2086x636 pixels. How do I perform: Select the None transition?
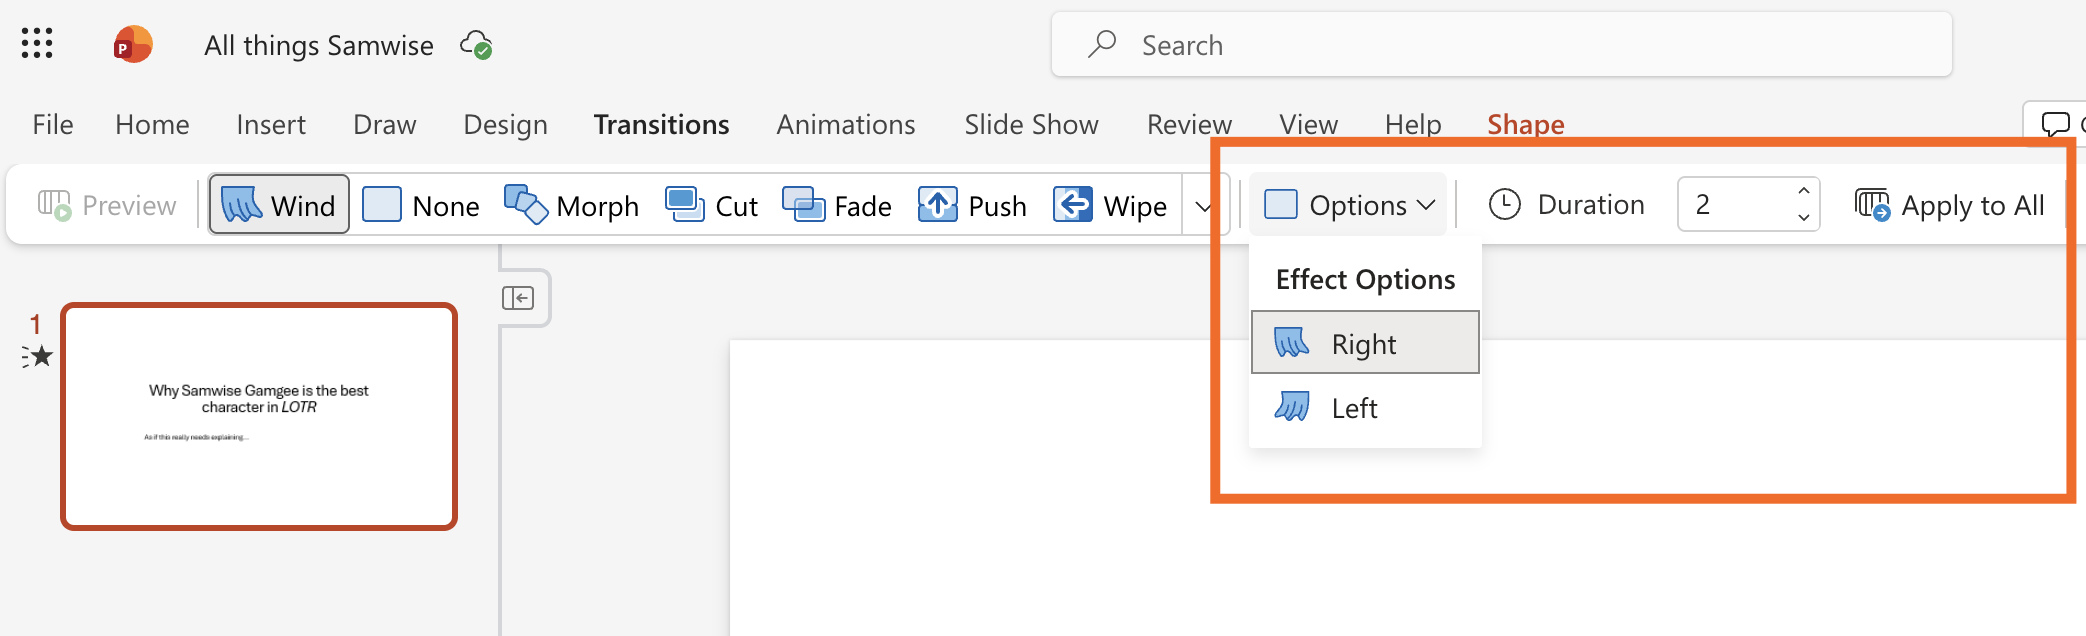(421, 205)
